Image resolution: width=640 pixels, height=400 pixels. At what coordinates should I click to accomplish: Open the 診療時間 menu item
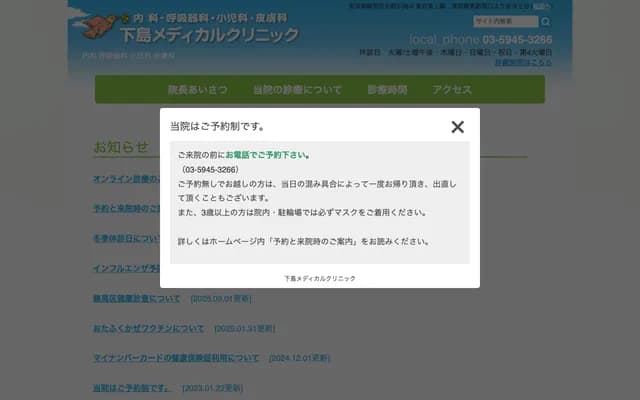387,89
